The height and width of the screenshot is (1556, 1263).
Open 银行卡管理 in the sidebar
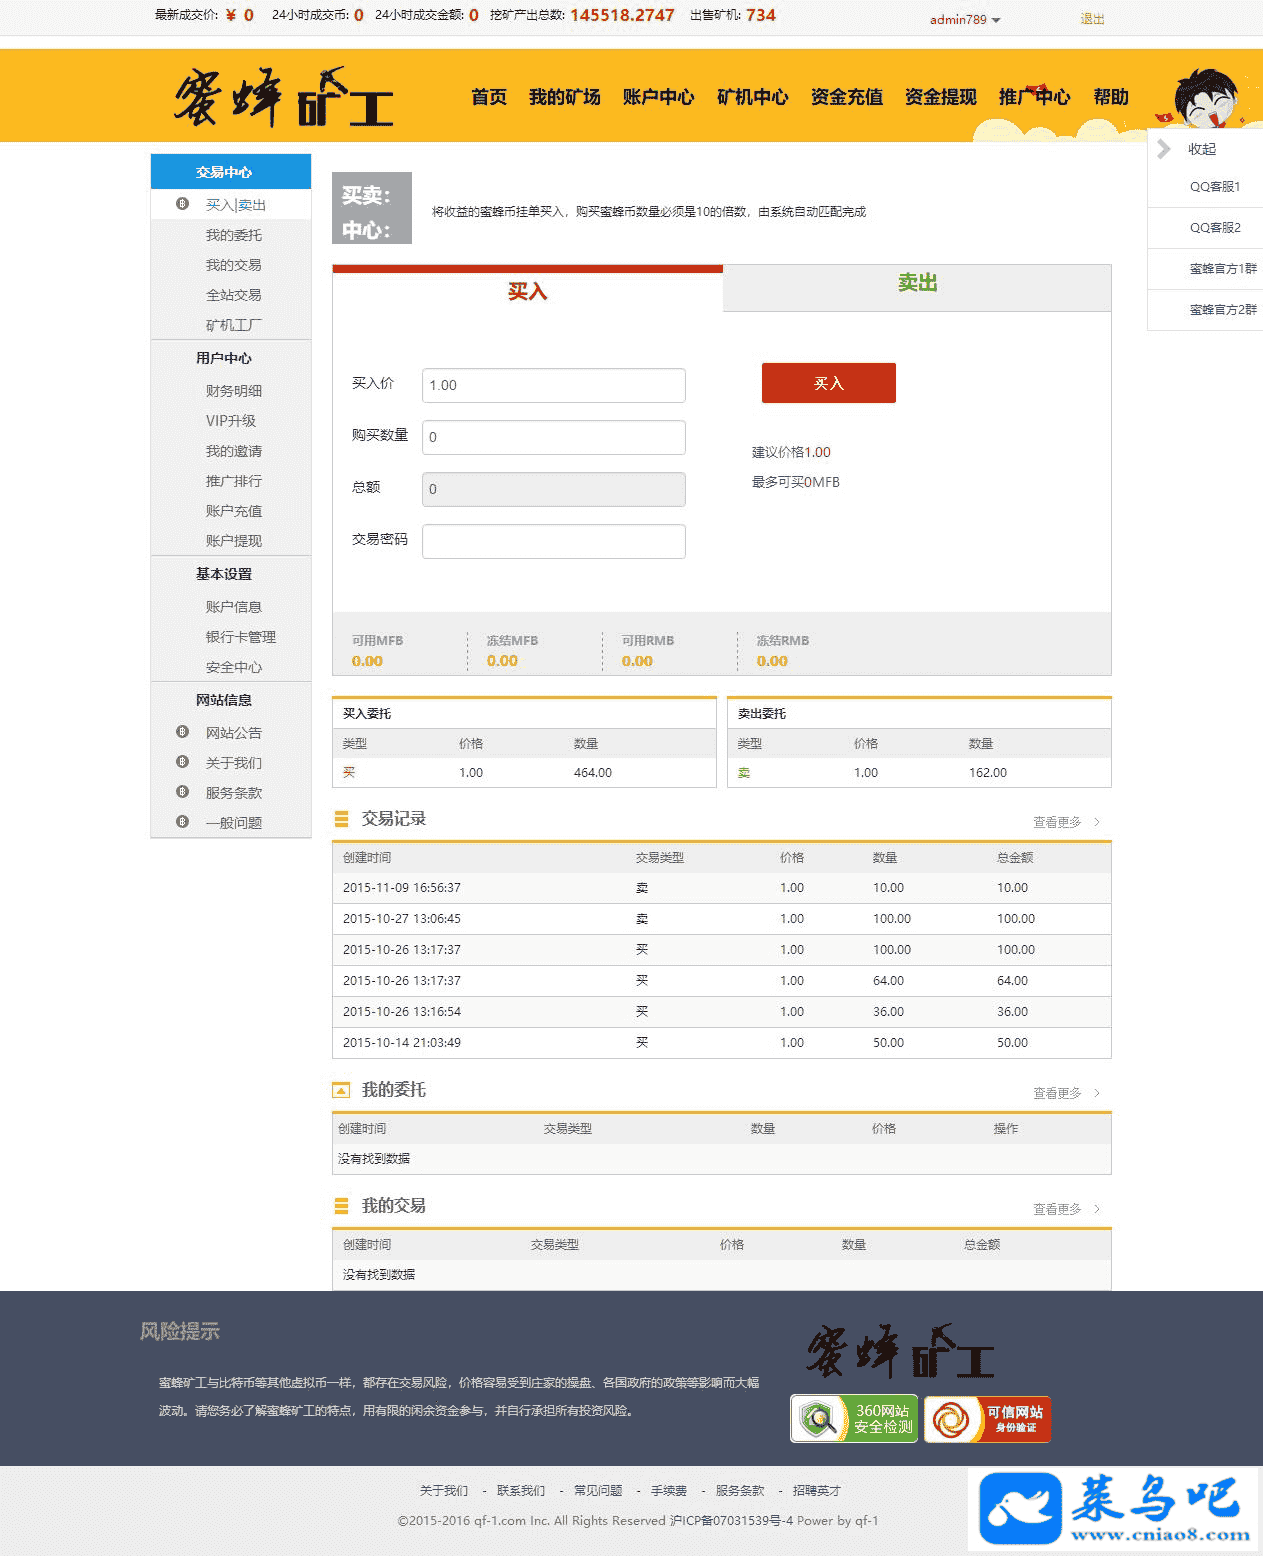point(240,637)
